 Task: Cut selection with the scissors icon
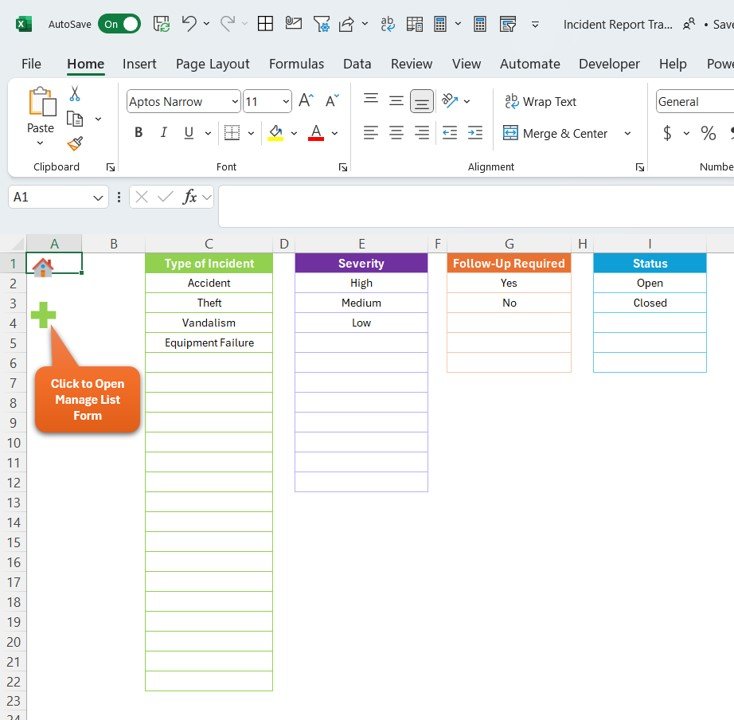coord(75,94)
